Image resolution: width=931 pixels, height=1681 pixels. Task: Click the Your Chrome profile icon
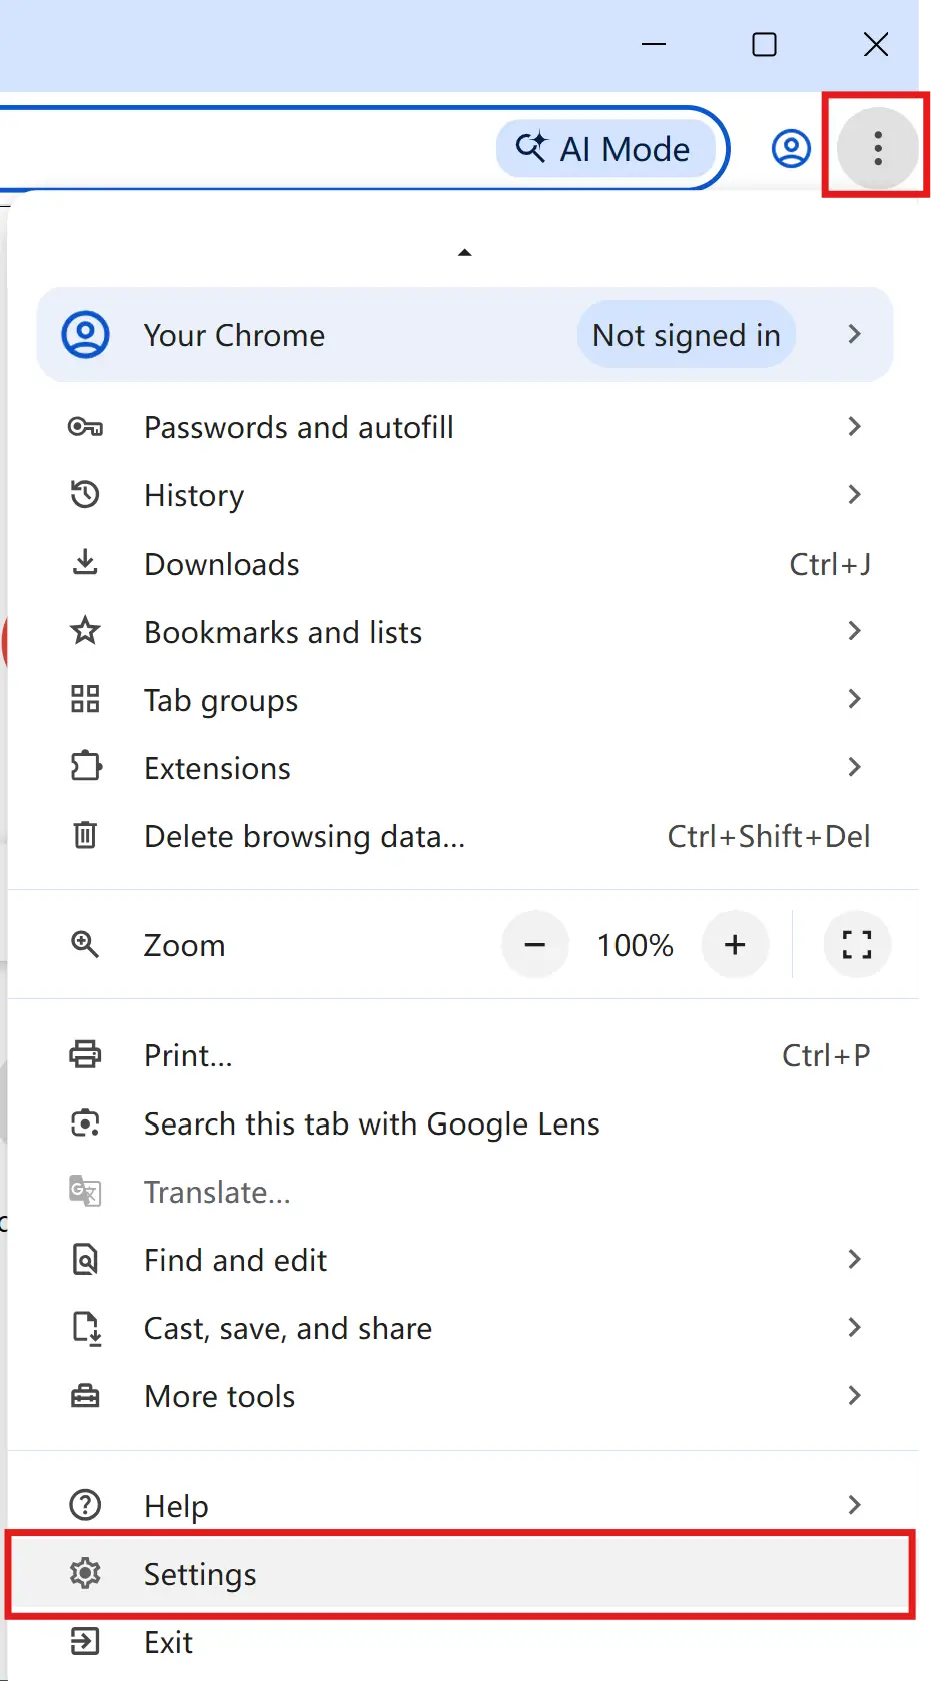[85, 335]
